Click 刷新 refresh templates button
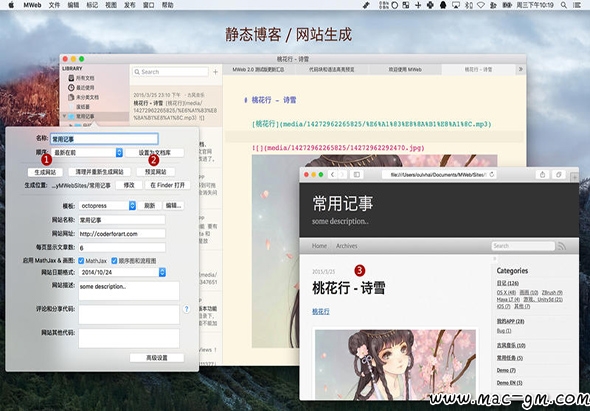Screen dimensions: 590x411 (149, 206)
